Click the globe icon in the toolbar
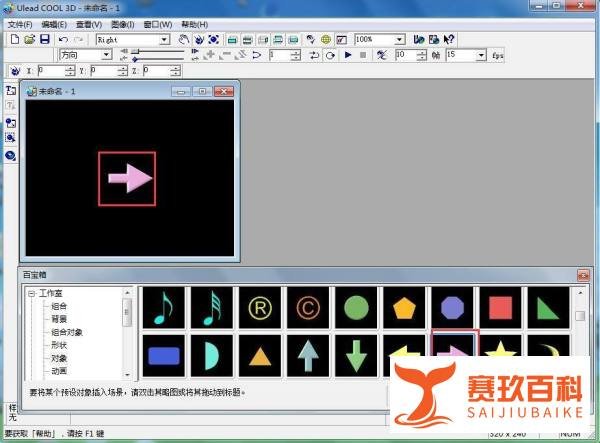 [326, 39]
